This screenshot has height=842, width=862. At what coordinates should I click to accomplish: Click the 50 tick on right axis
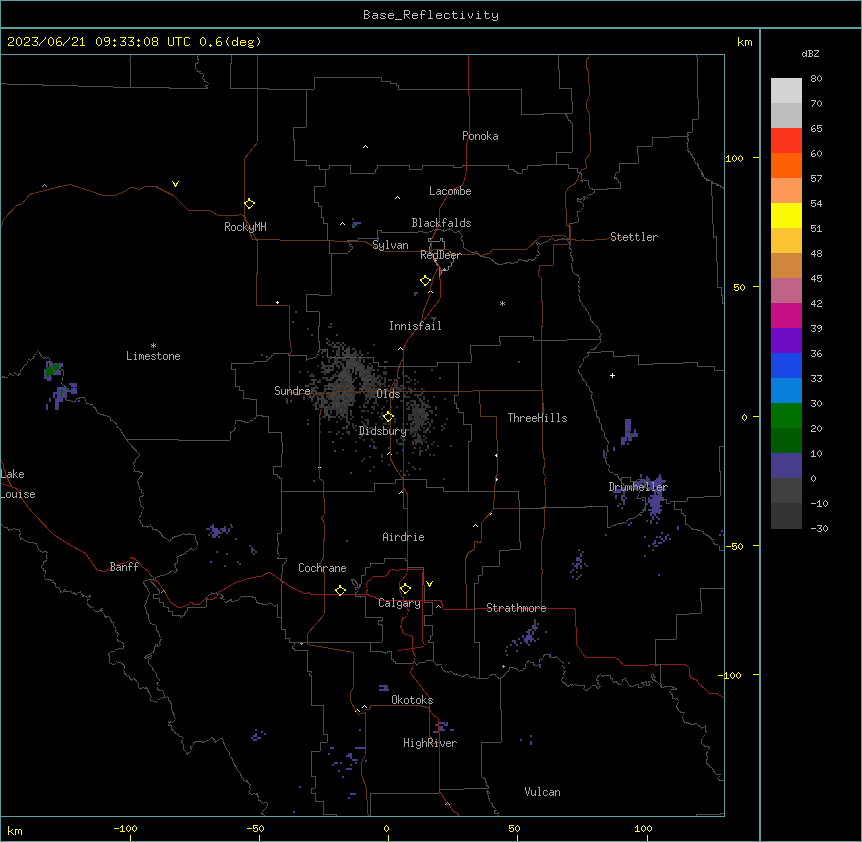tap(739, 287)
